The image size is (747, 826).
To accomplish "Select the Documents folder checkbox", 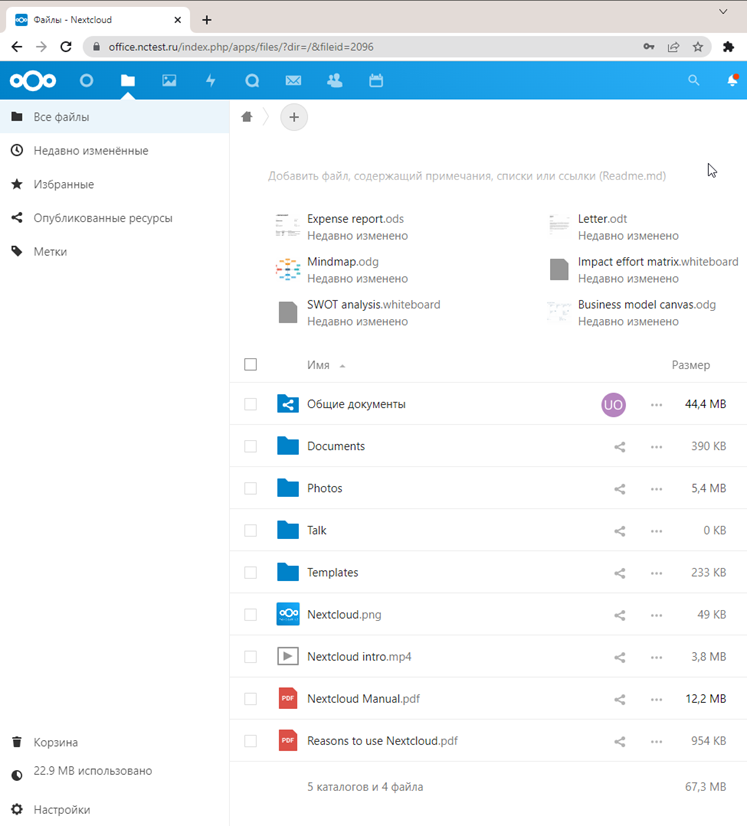I will pyautogui.click(x=251, y=446).
